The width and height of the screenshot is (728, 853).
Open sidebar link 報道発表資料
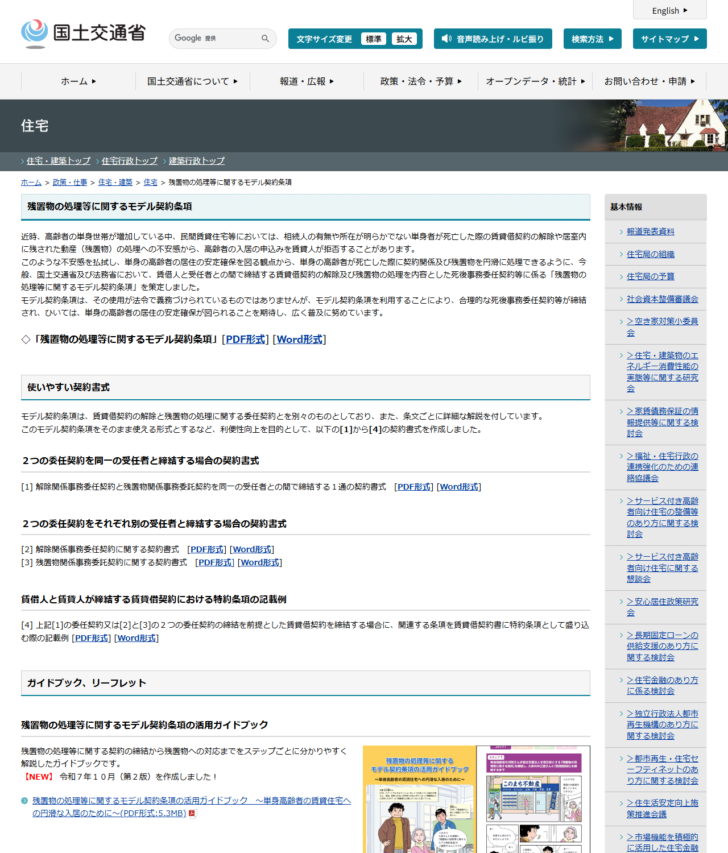pyautogui.click(x=650, y=232)
